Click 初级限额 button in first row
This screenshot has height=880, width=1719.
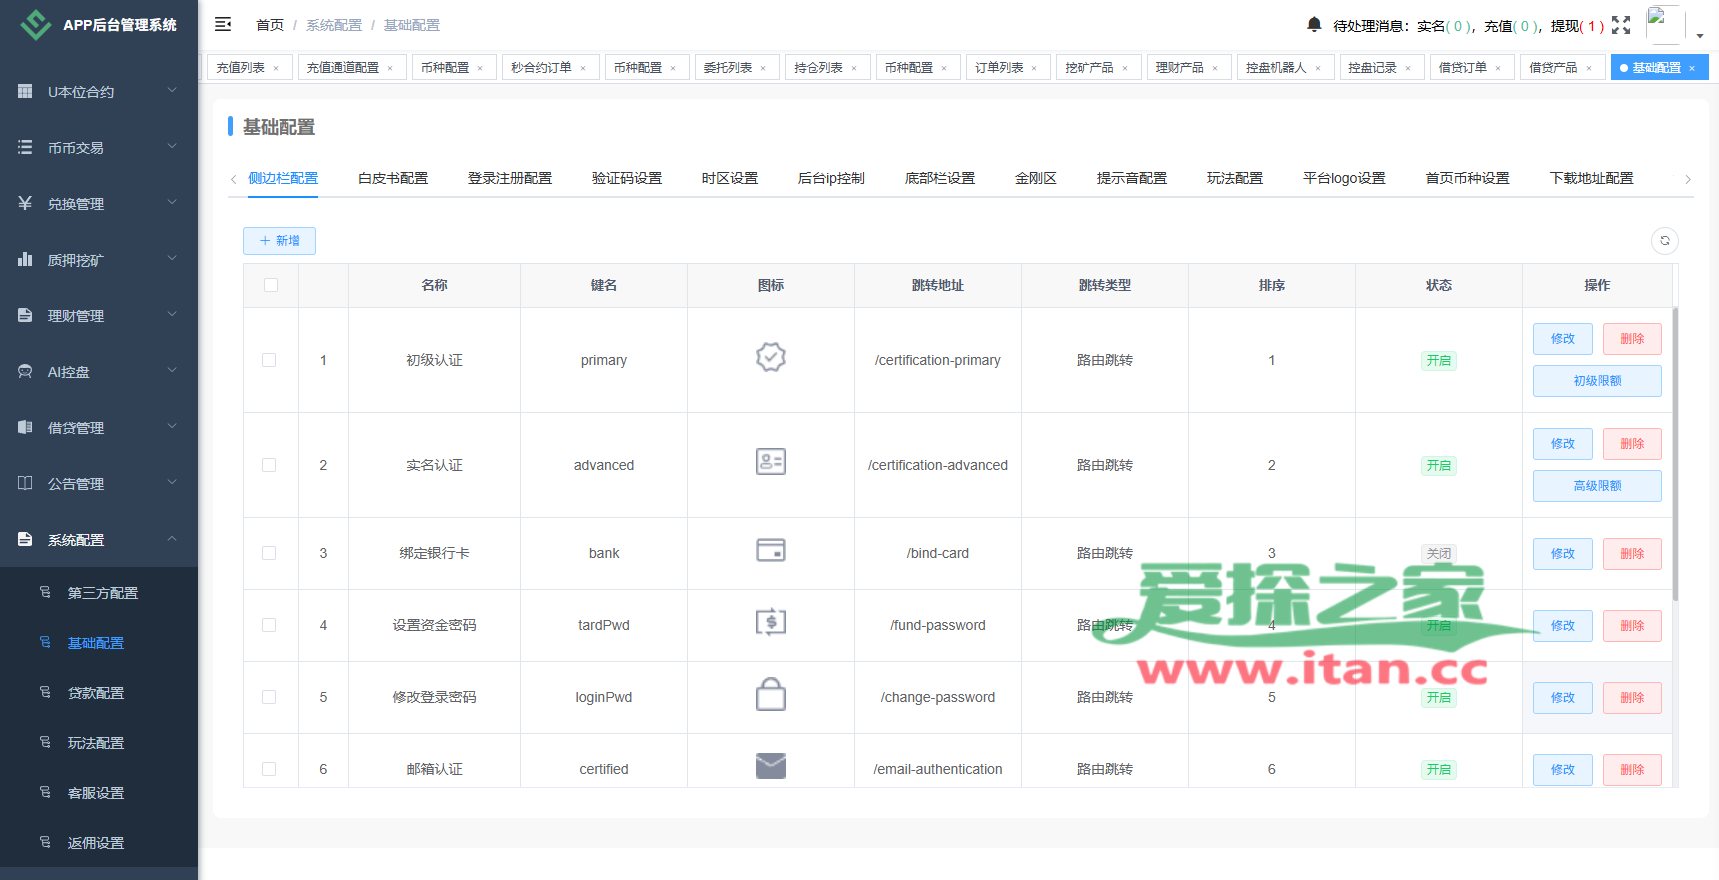[x=1596, y=381]
